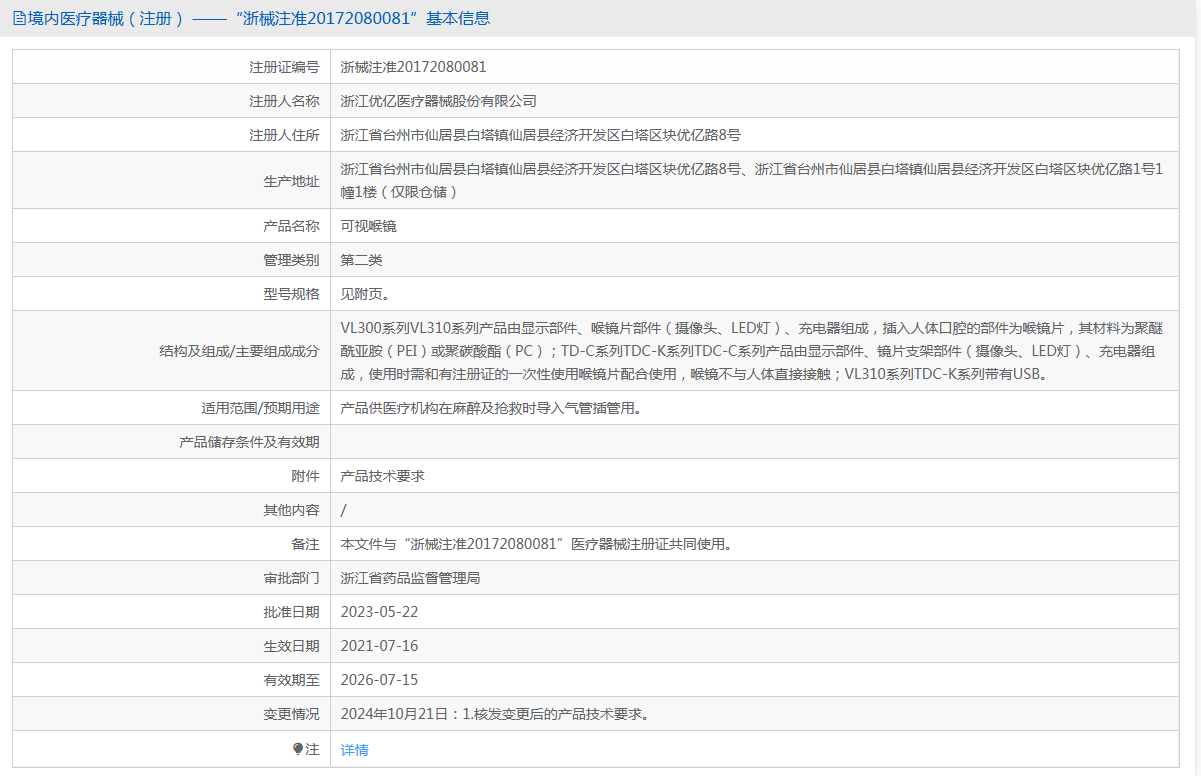Select the structure description starting VL300系列
This screenshot has width=1201, height=776.
[753, 351]
